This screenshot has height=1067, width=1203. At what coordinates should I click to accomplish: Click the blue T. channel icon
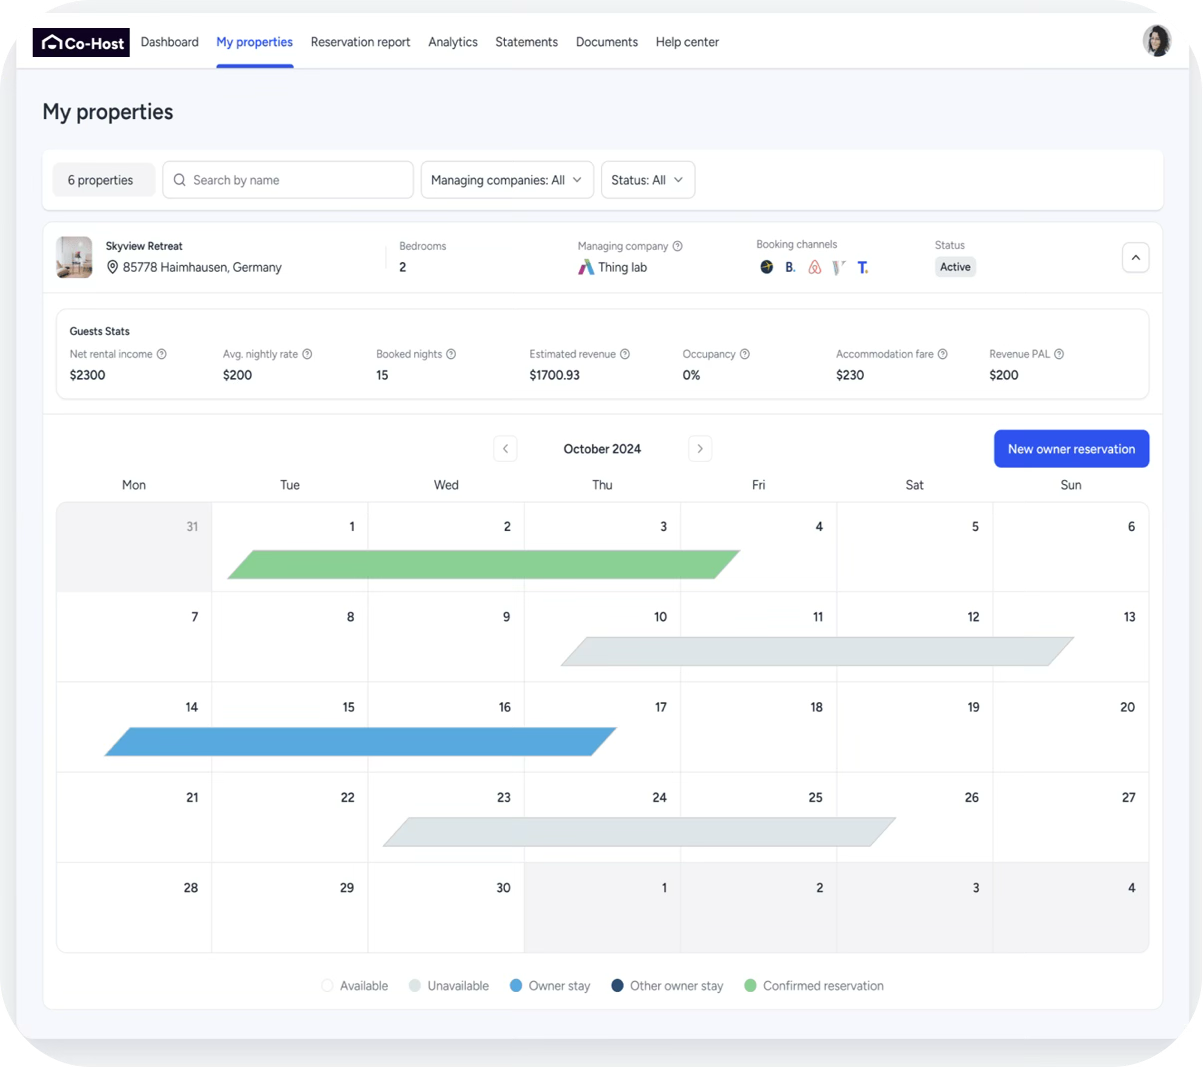(x=863, y=267)
